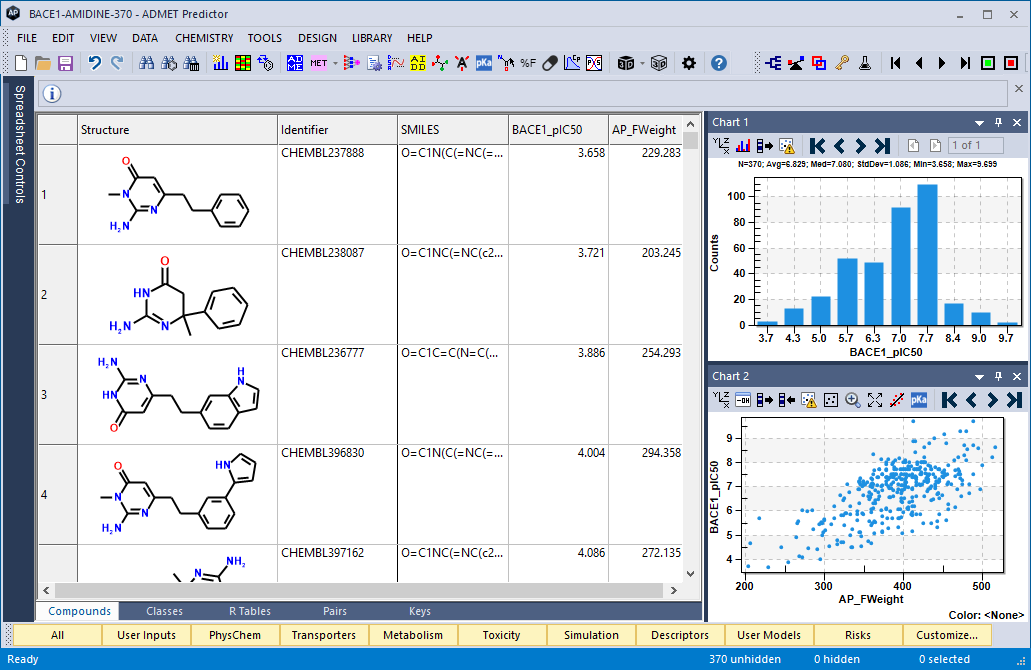Click the flask icon in toolbar
The height and width of the screenshot is (670, 1031).
(x=865, y=63)
